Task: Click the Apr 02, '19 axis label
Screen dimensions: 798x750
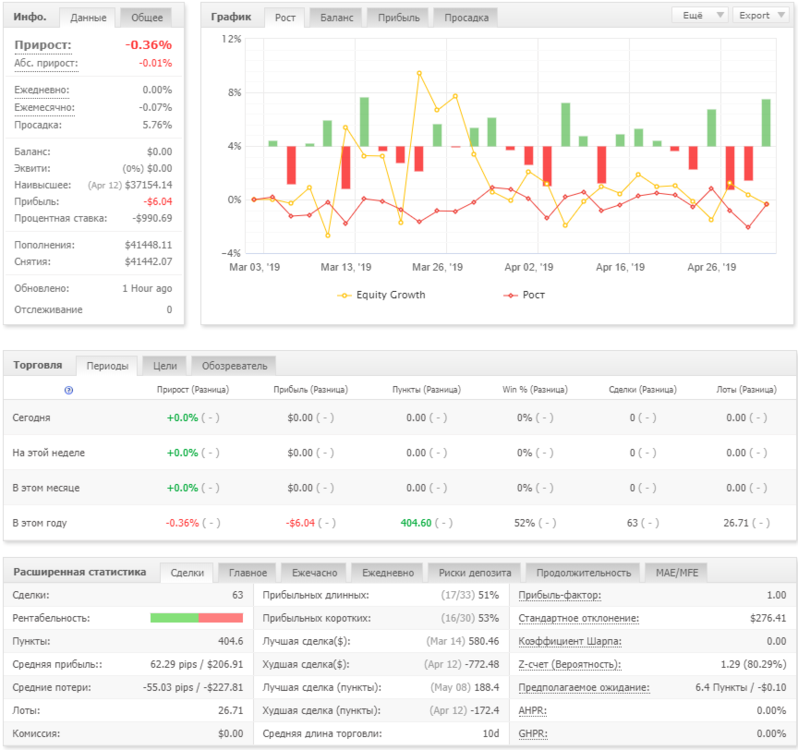Action: pos(528,268)
